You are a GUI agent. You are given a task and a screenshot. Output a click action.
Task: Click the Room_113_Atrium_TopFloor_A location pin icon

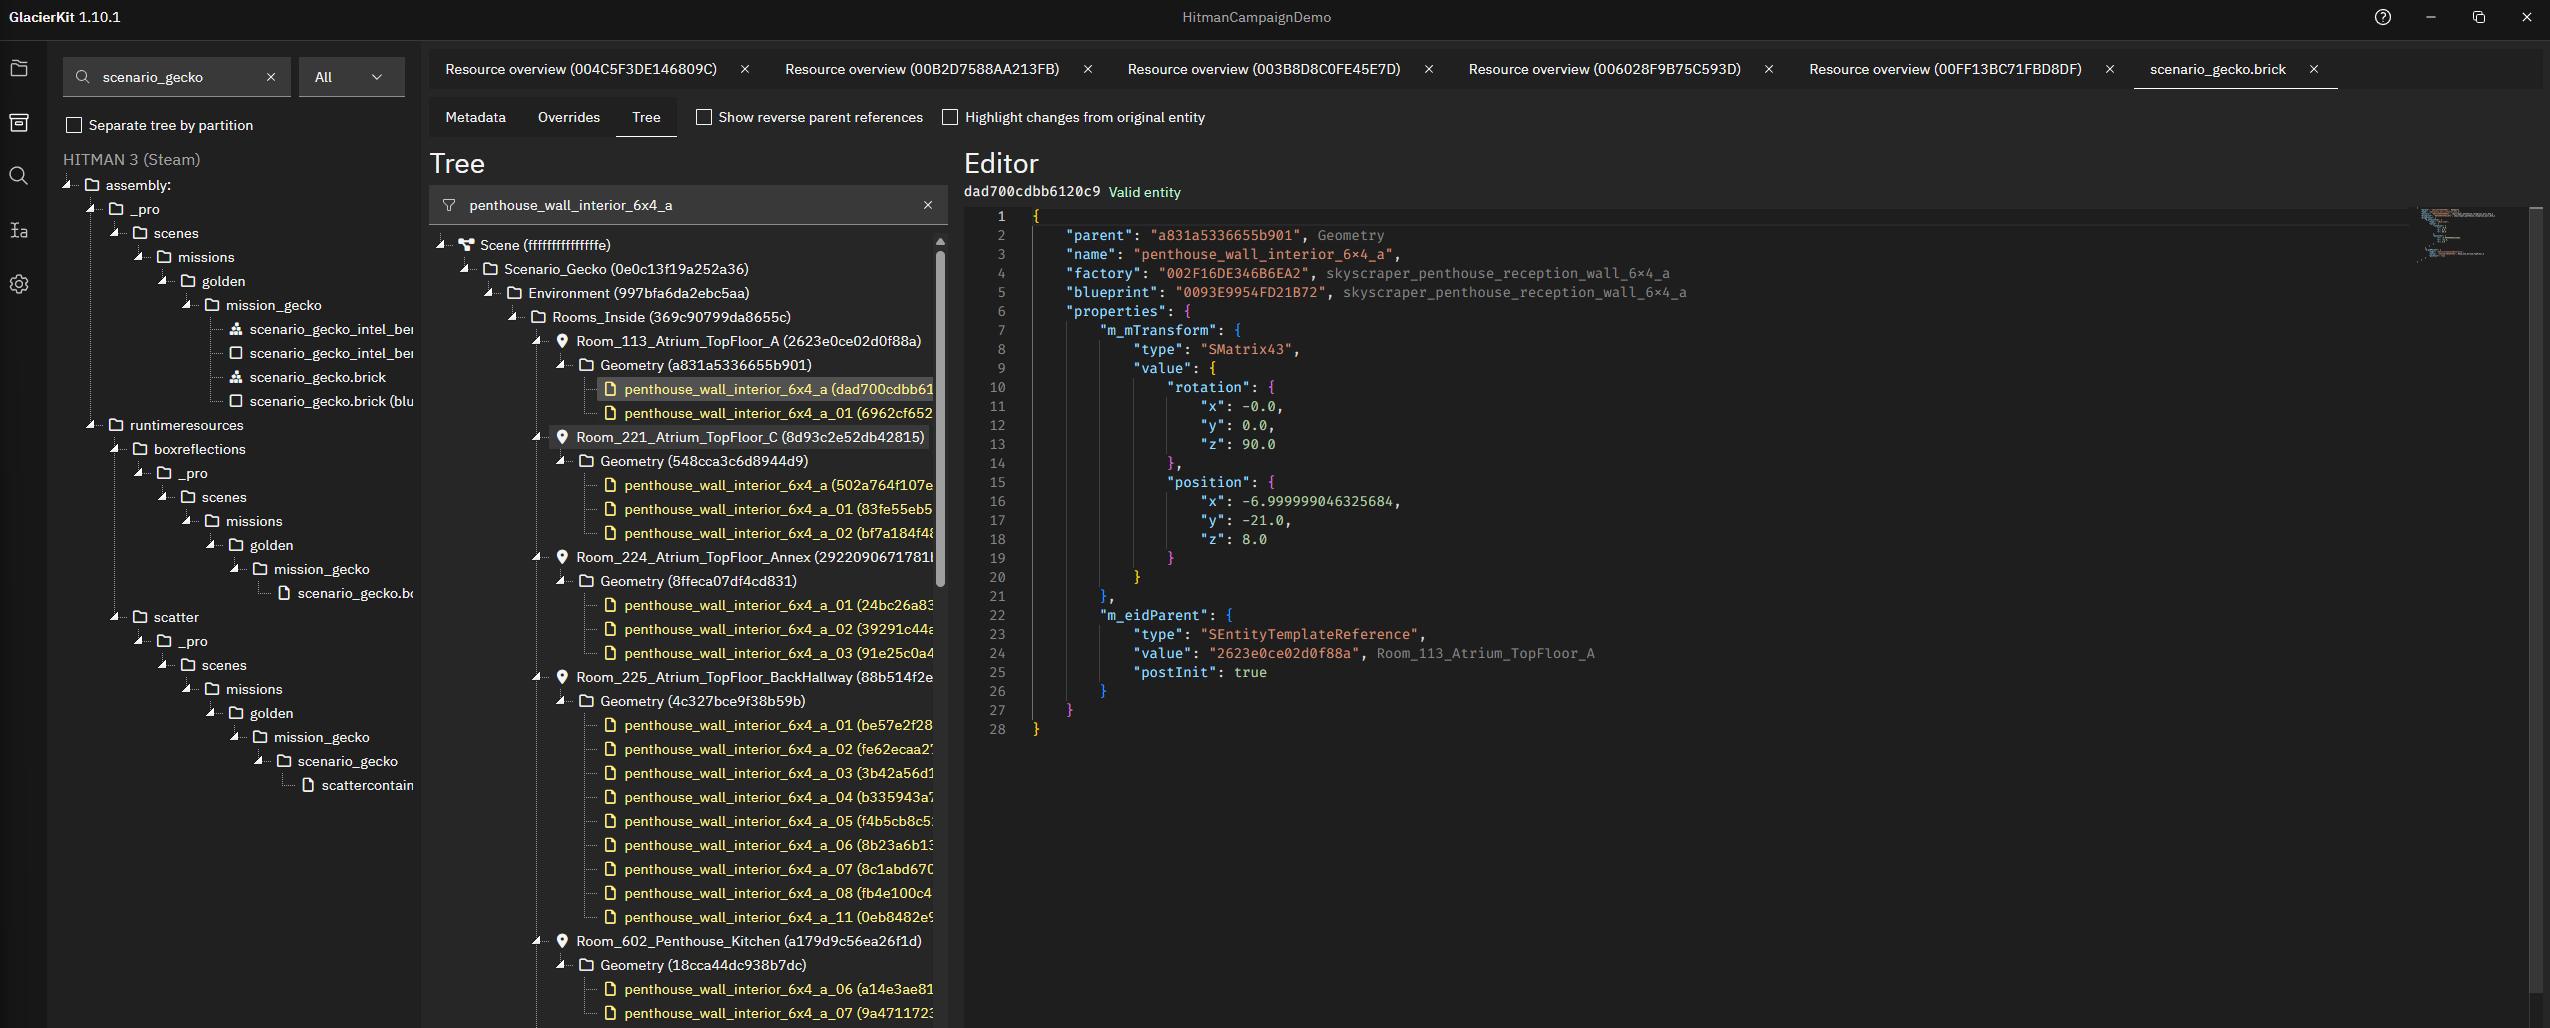[x=562, y=341]
